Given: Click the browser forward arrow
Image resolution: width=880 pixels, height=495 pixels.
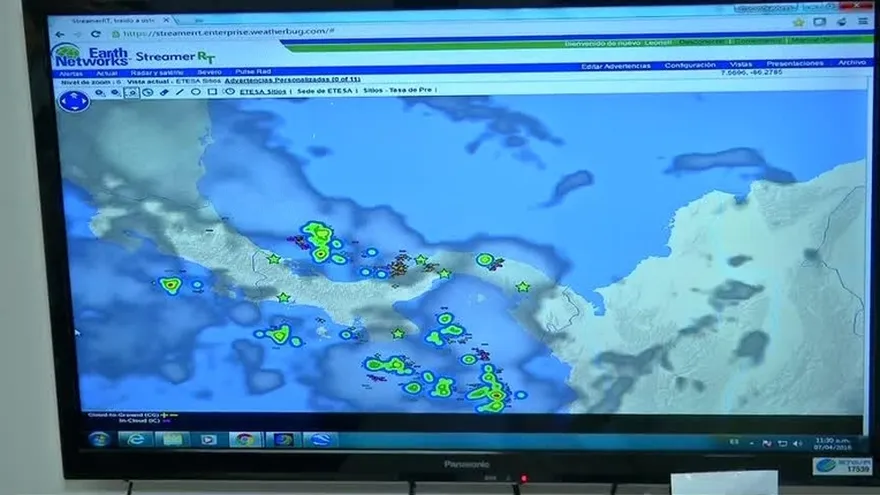Looking at the screenshot, I should (x=78, y=35).
